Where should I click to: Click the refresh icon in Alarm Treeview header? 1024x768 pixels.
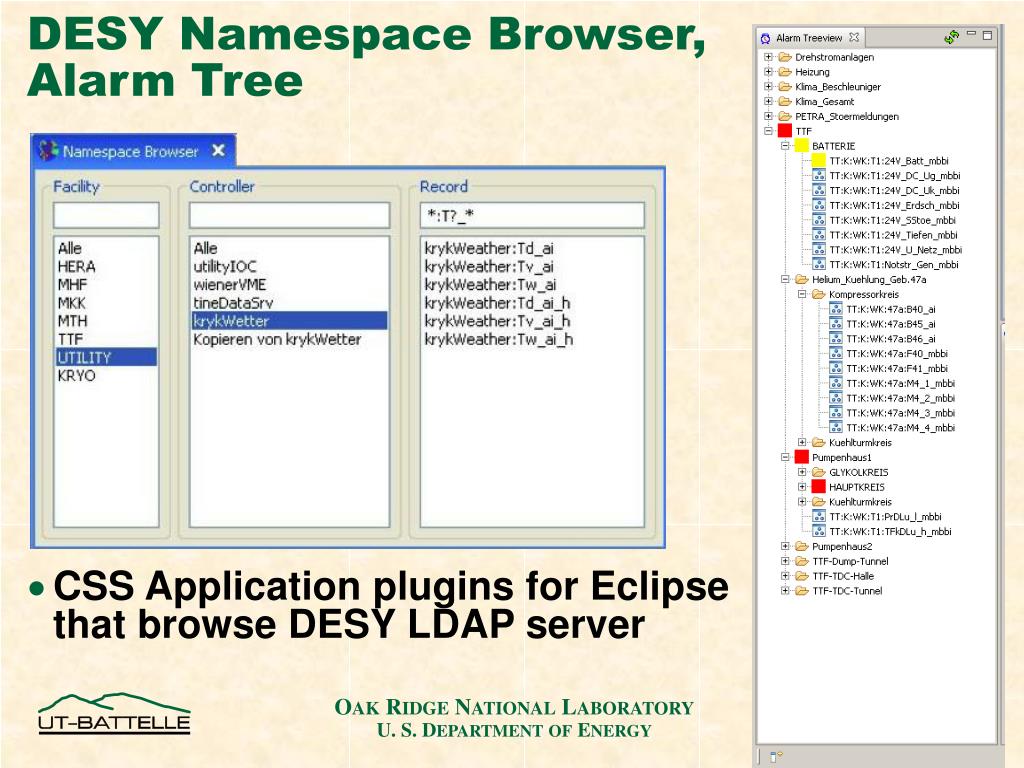pyautogui.click(x=952, y=37)
